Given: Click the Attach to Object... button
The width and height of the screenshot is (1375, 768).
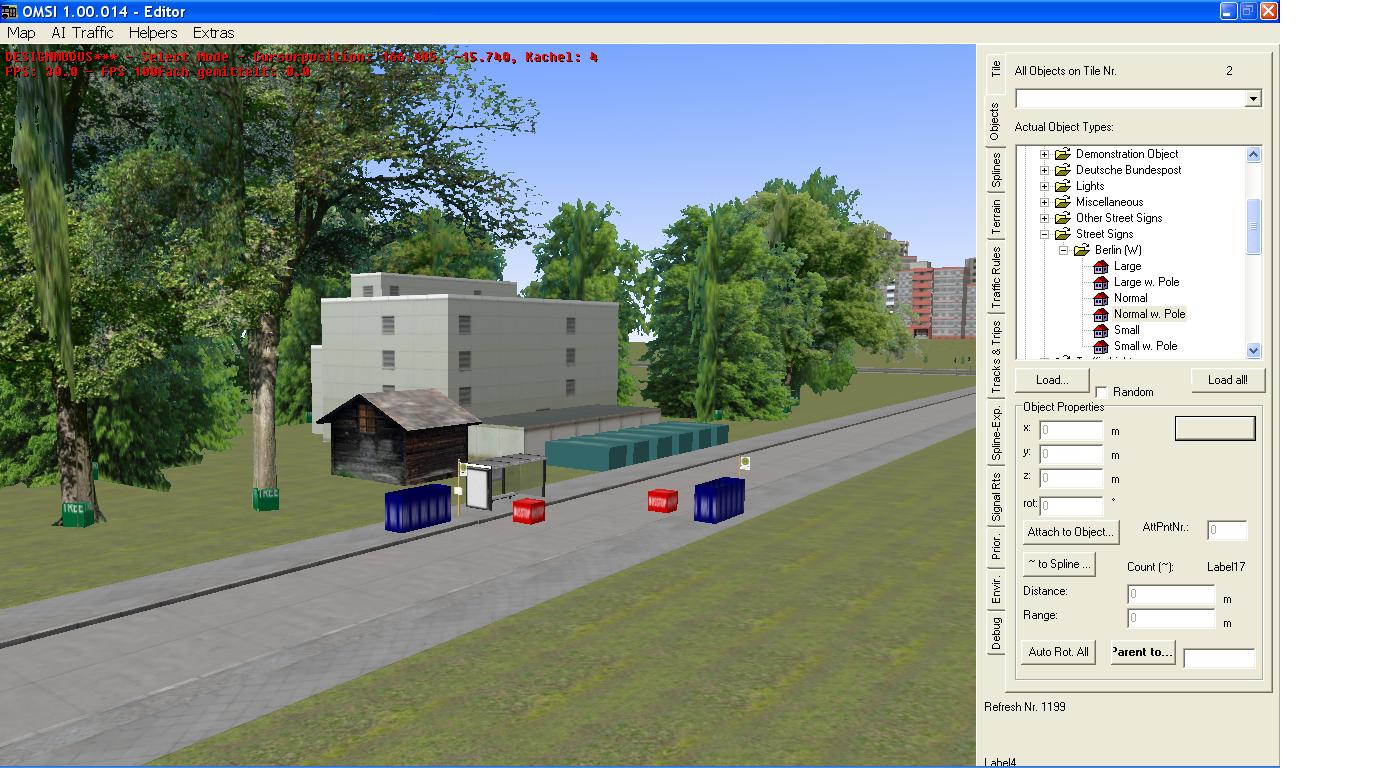Looking at the screenshot, I should (x=1069, y=532).
